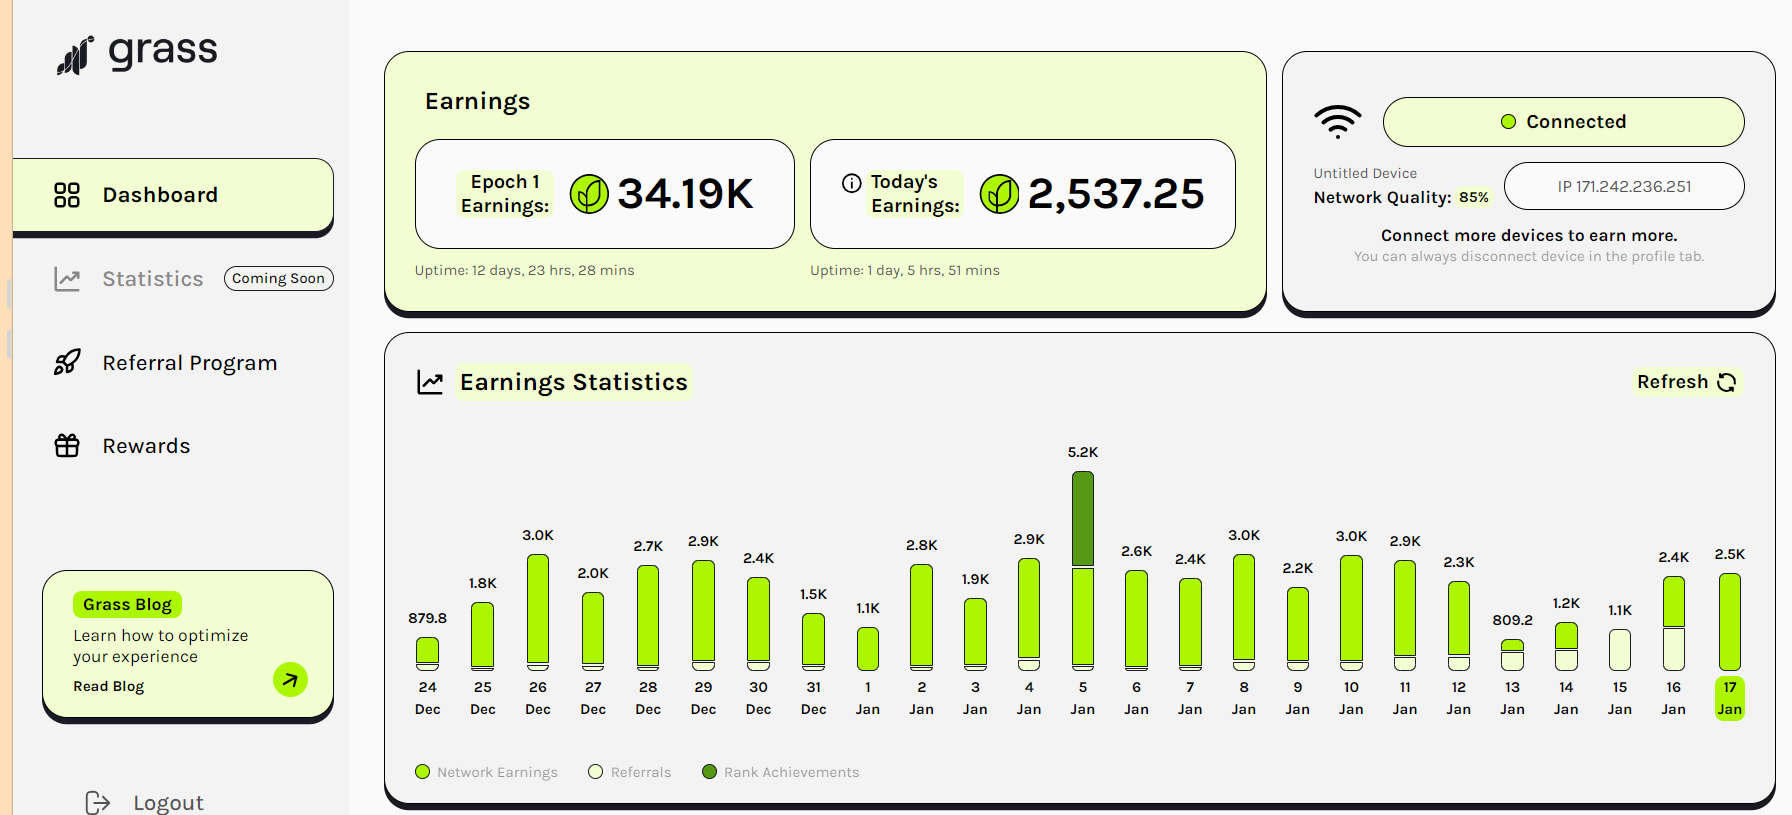
Task: Toggle Rank Achievements legend item
Action: [x=780, y=772]
